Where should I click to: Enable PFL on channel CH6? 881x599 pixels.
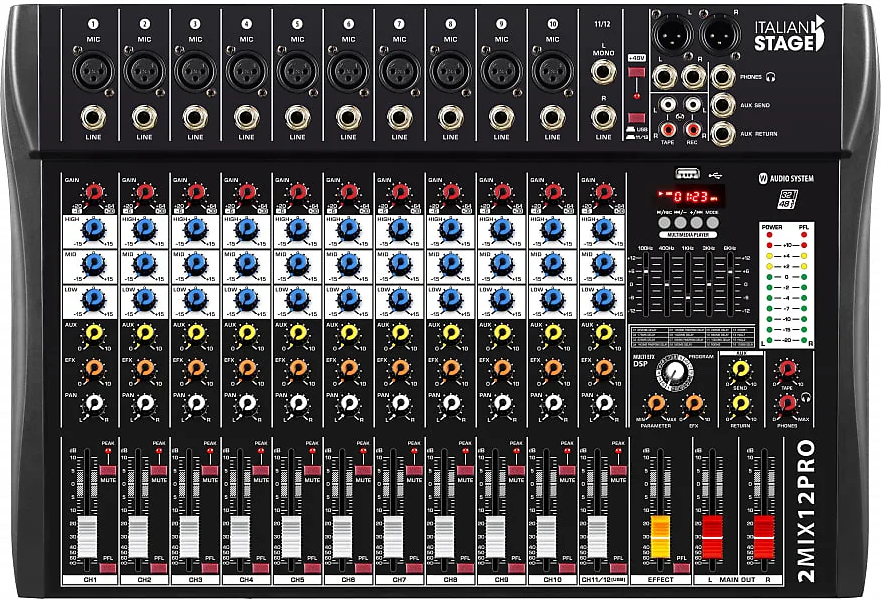363,568
